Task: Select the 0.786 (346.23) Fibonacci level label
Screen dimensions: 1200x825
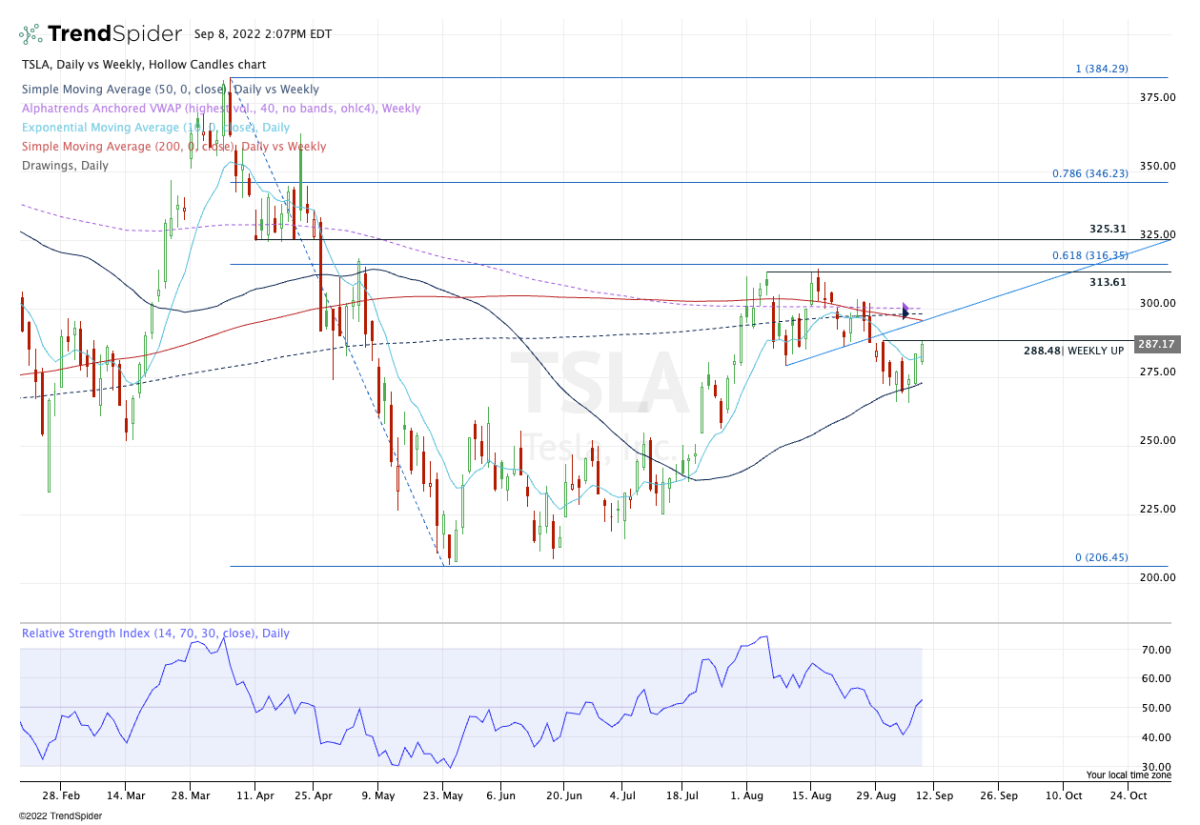Action: [1089, 173]
